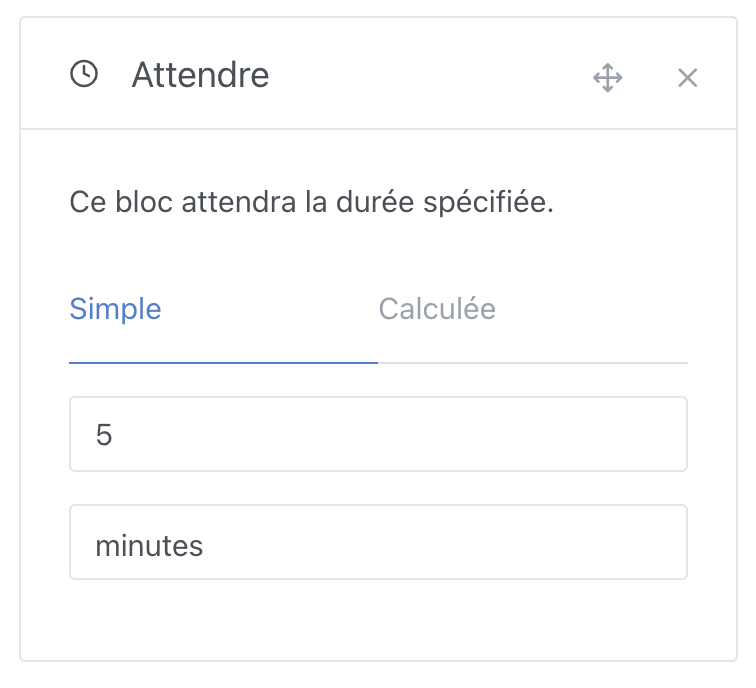Click the move arrows icon in header
This screenshot has height=688, width=756.
(x=607, y=78)
